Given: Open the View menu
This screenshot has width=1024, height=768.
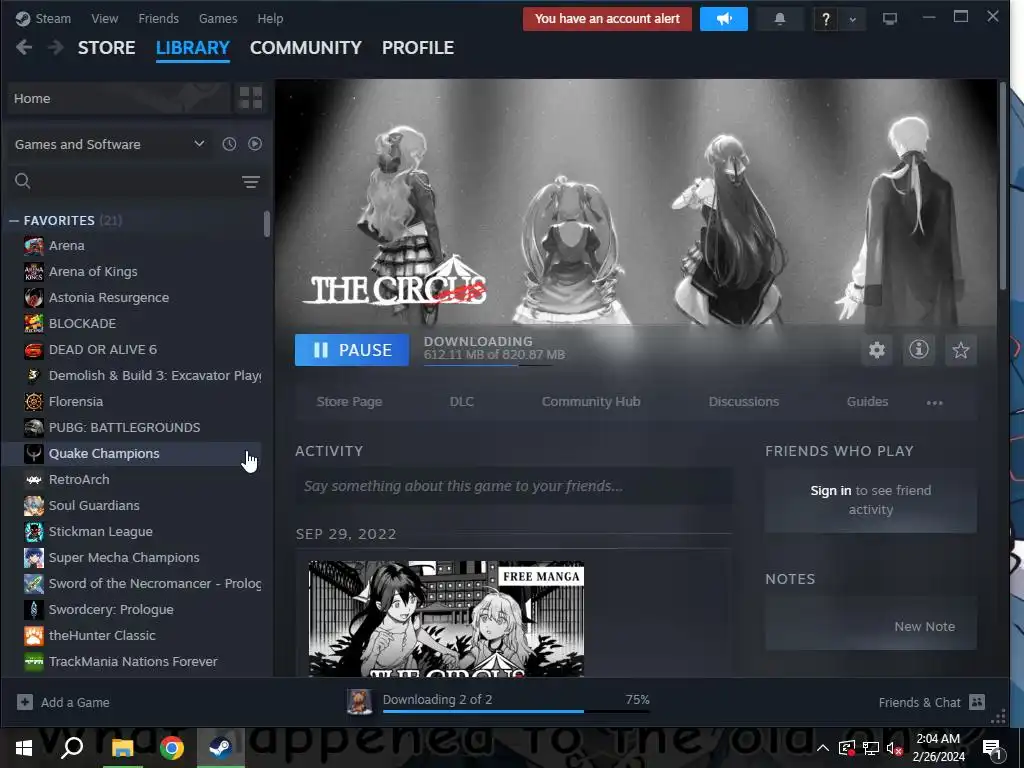Looking at the screenshot, I should click(104, 19).
